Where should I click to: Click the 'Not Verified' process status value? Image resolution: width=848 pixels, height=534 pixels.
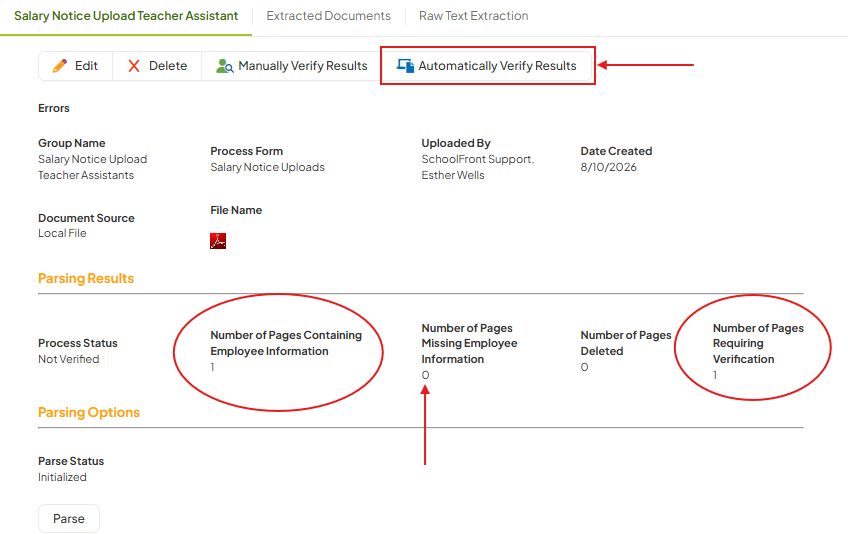69,359
